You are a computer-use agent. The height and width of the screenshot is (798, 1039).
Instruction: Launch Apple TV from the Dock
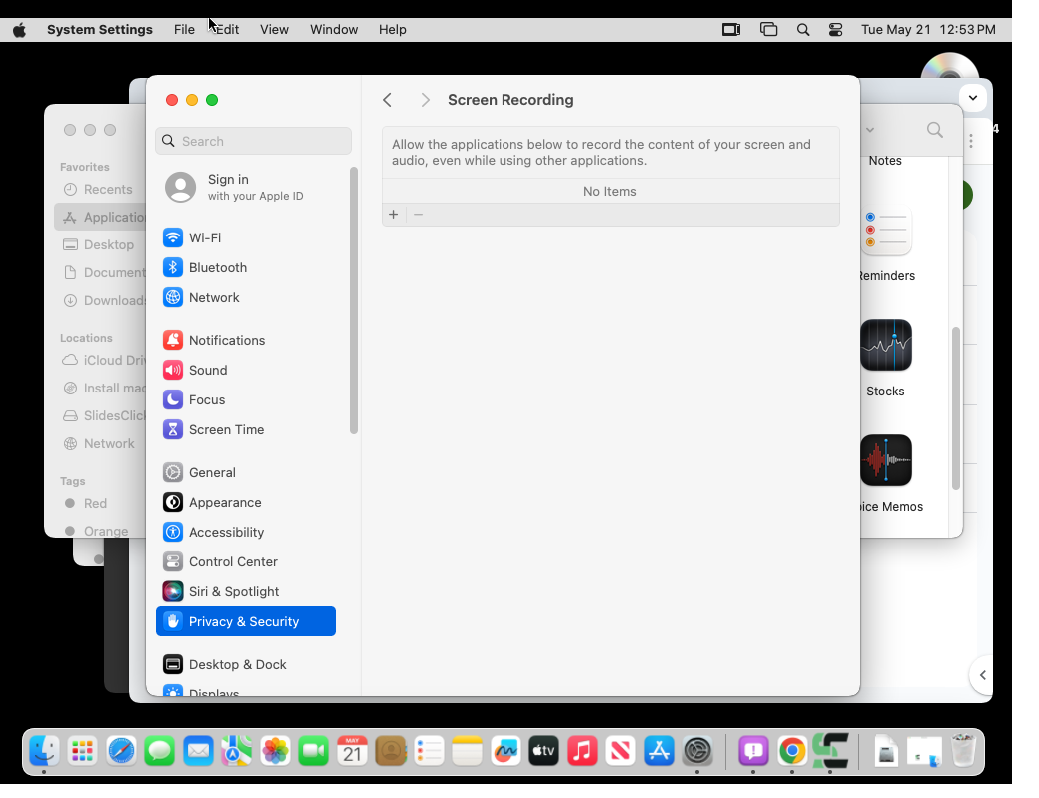(x=544, y=751)
